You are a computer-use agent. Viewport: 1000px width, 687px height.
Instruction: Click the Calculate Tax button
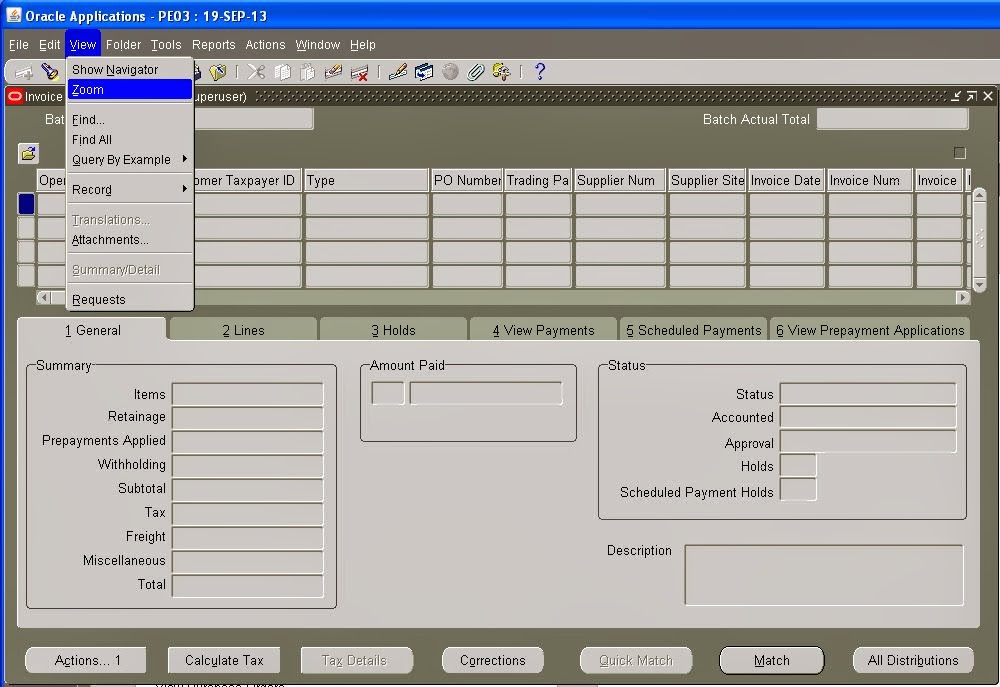click(x=224, y=660)
